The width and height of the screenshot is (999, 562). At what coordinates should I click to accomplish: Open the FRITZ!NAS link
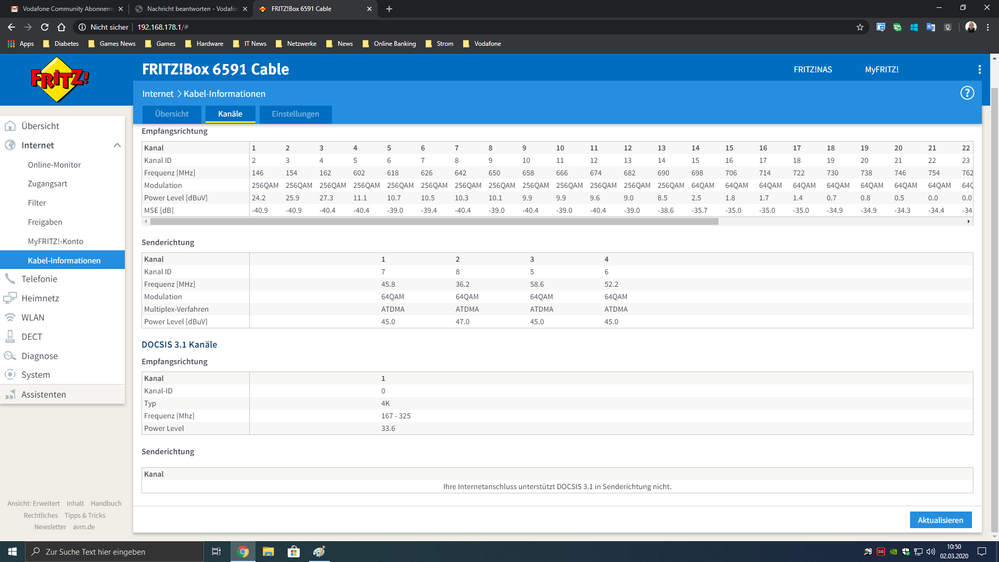click(x=812, y=69)
